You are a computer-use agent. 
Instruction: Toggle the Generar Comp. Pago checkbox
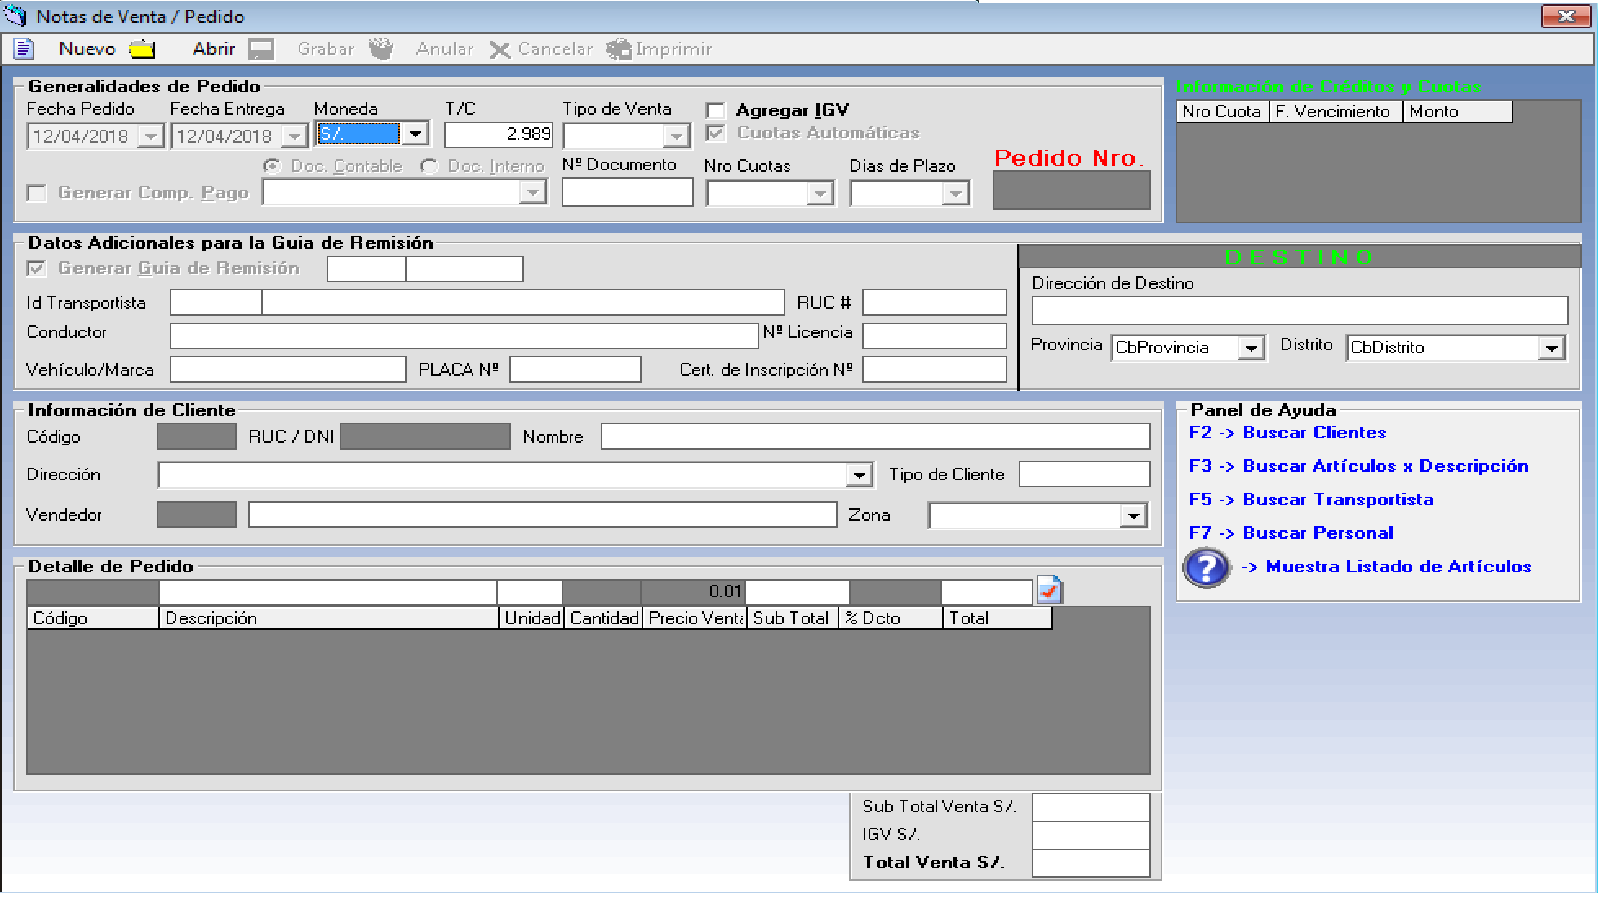pyautogui.click(x=37, y=193)
